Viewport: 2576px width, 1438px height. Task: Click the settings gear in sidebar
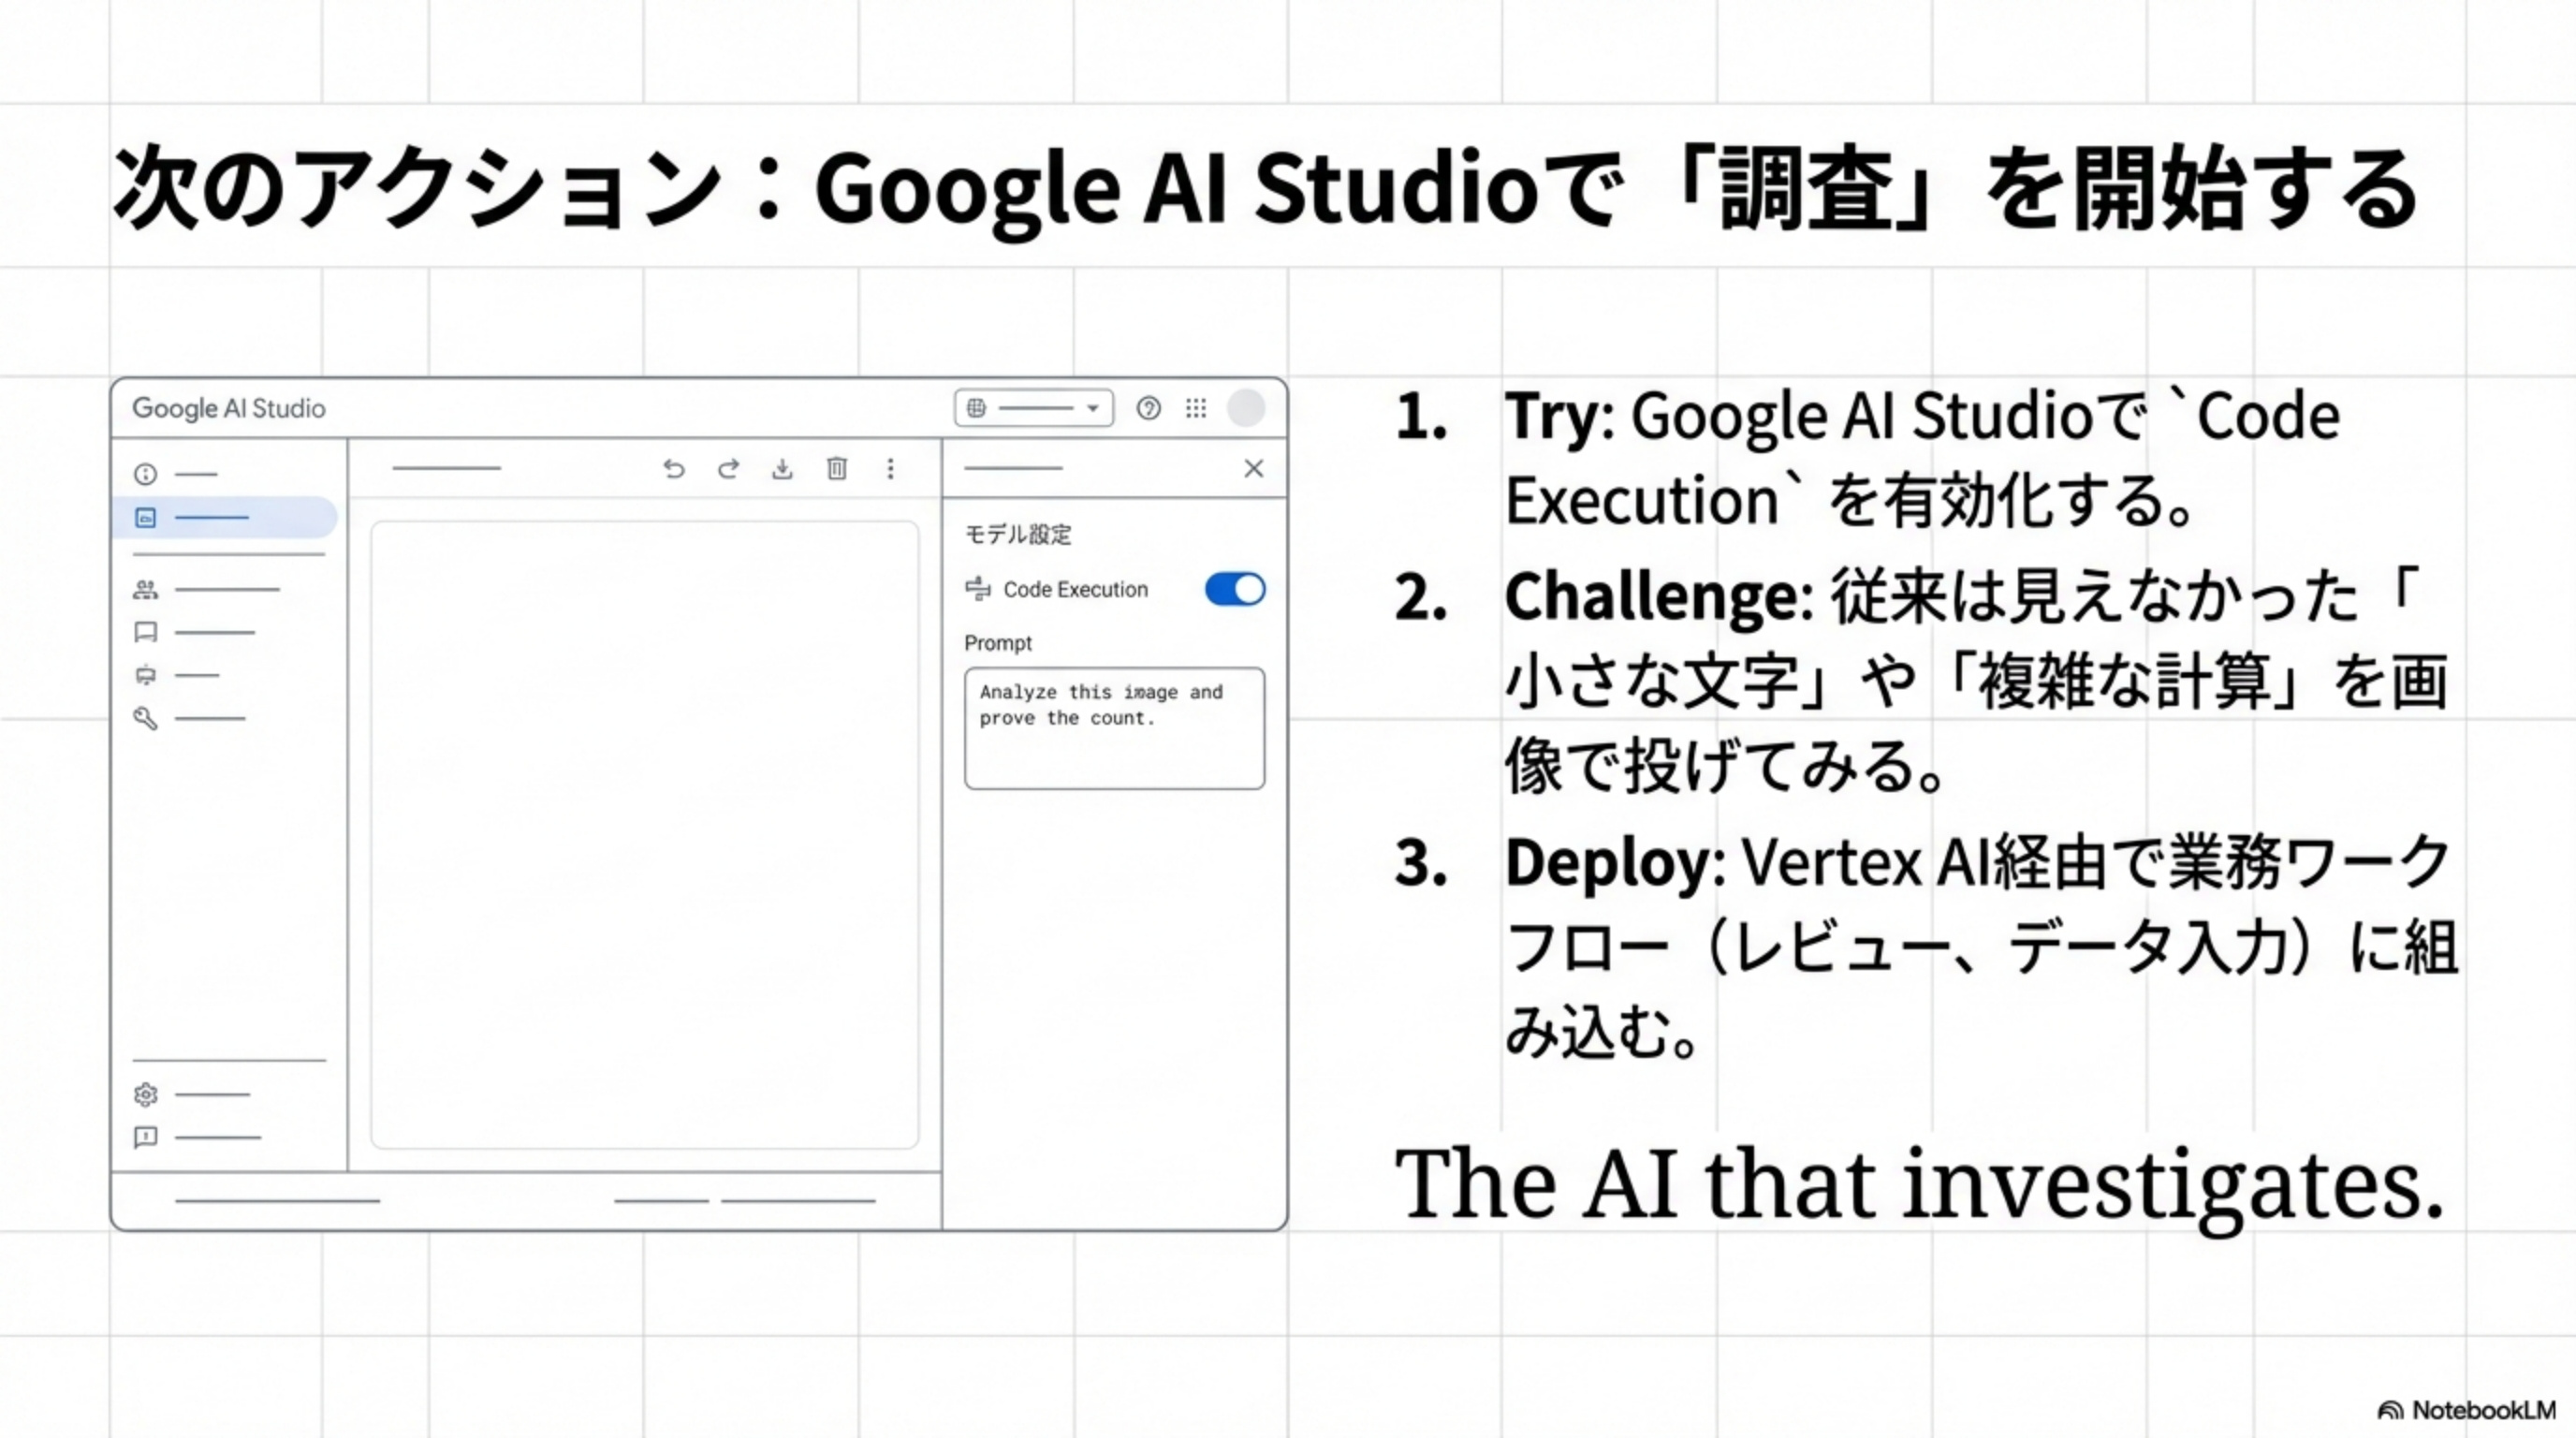tap(146, 1094)
